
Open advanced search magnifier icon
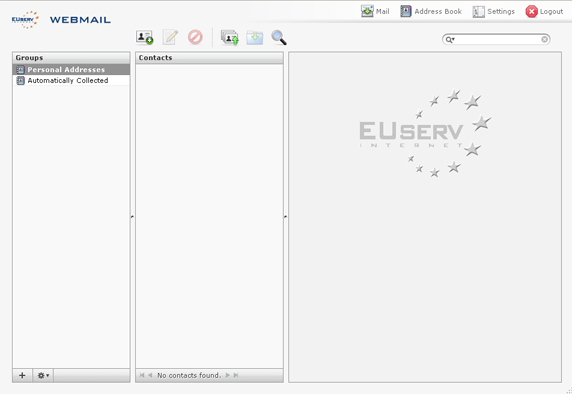279,38
